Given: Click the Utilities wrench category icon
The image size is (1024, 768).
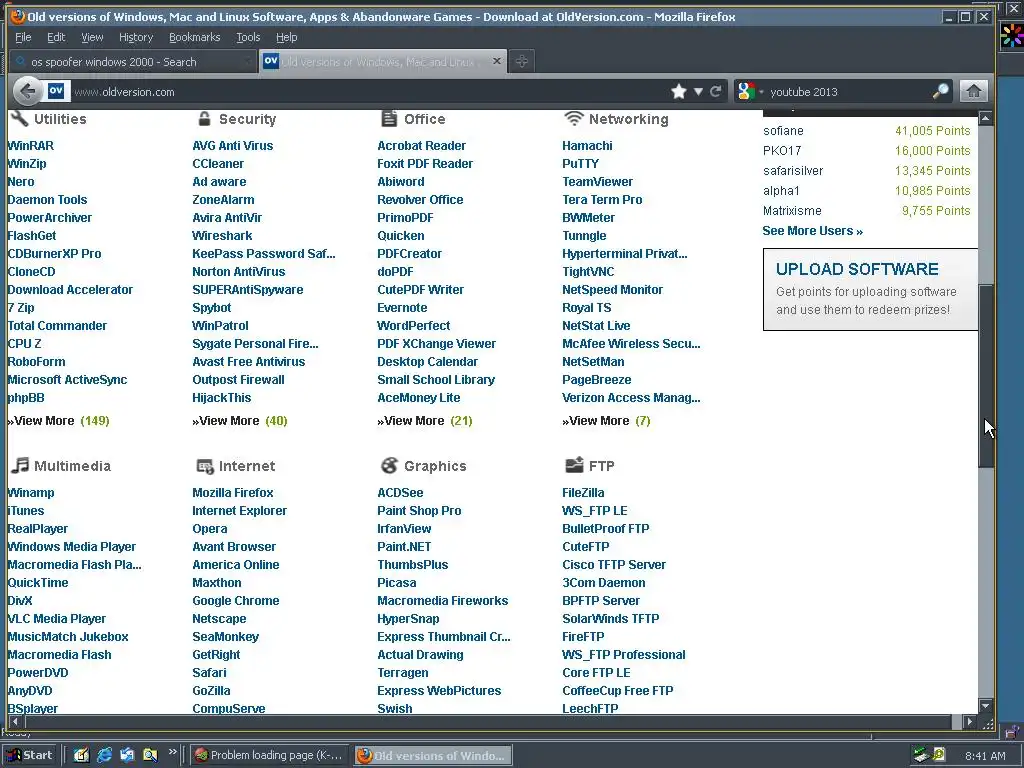Looking at the screenshot, I should point(20,118).
